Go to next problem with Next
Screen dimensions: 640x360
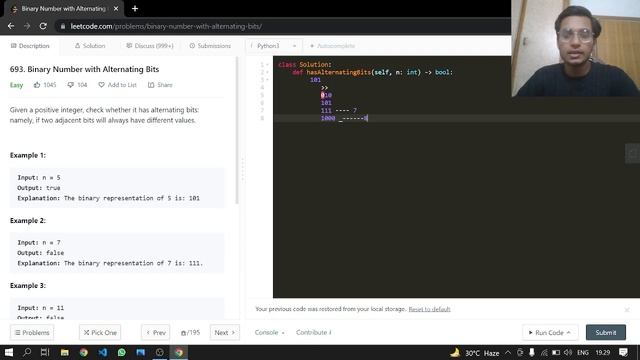[x=224, y=333]
